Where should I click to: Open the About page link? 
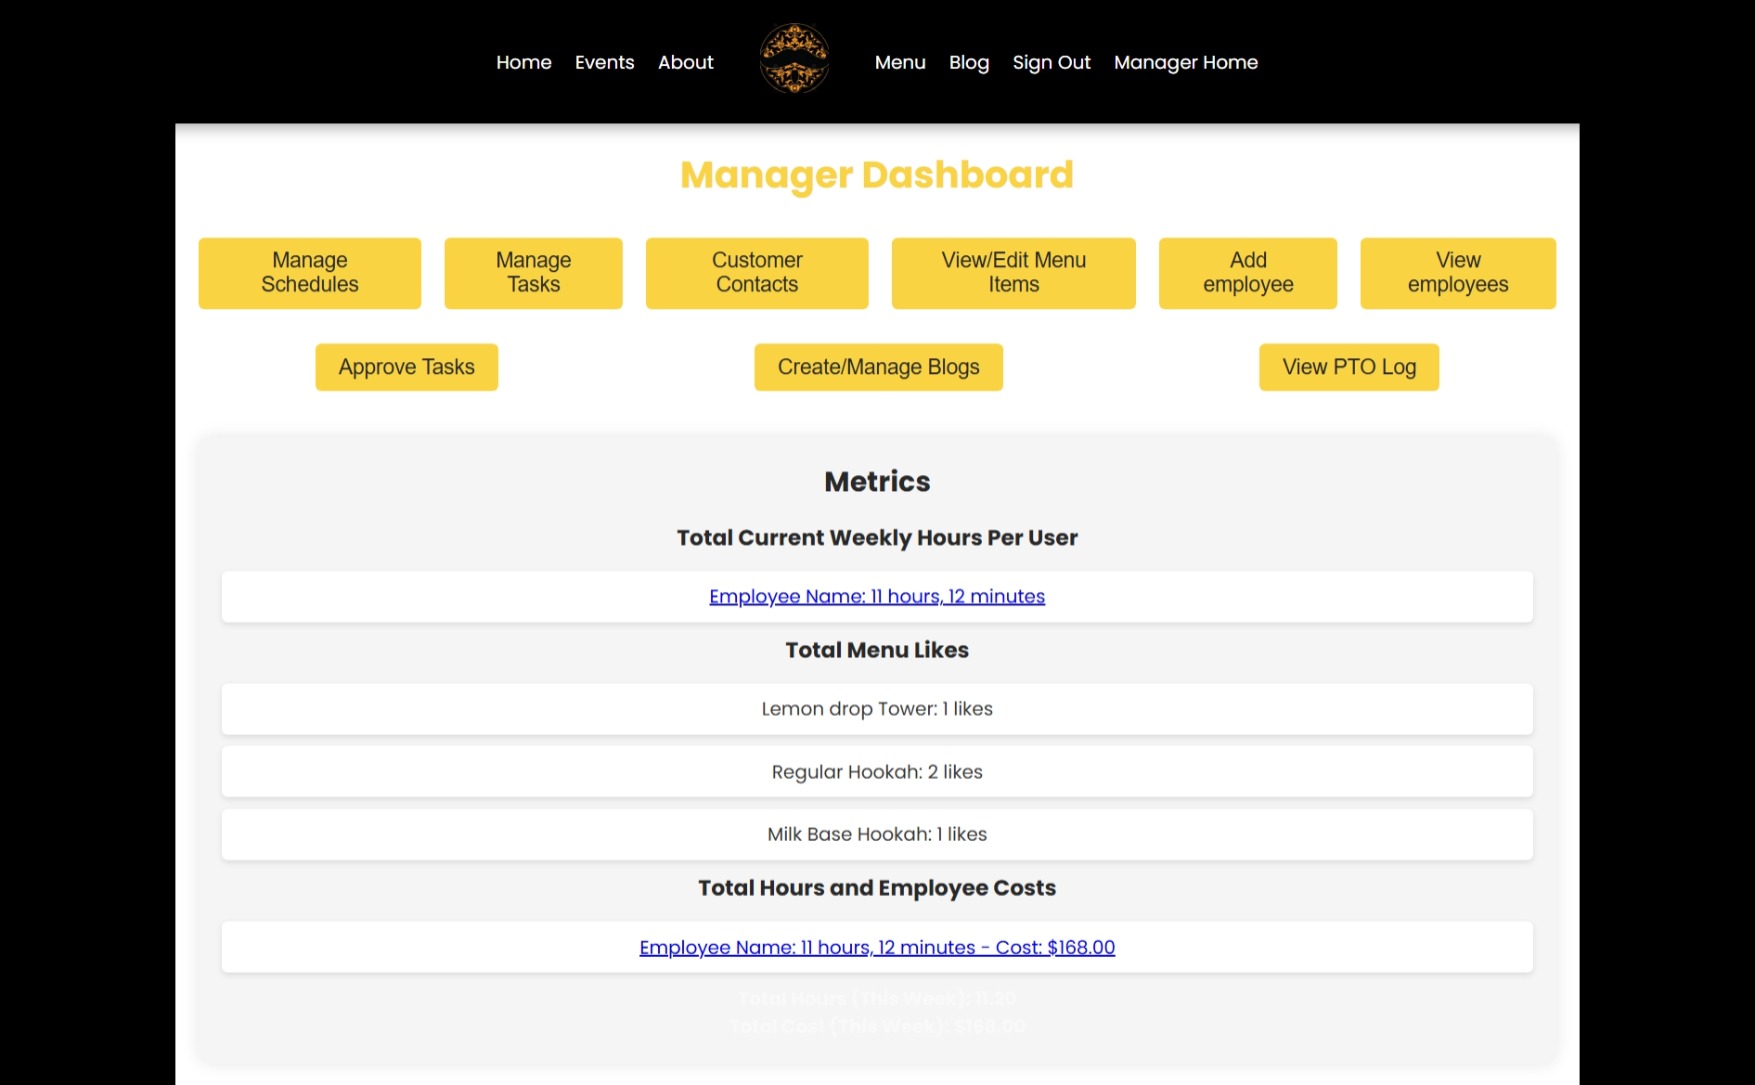(x=685, y=62)
